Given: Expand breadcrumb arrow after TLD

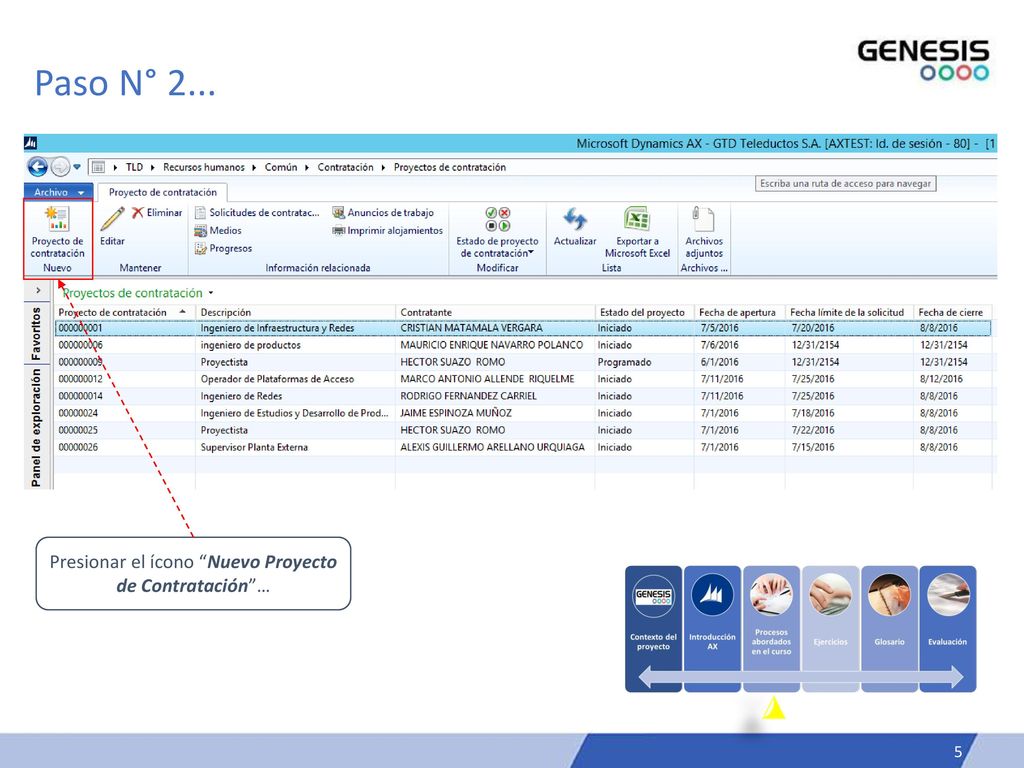Looking at the screenshot, I should (x=153, y=167).
